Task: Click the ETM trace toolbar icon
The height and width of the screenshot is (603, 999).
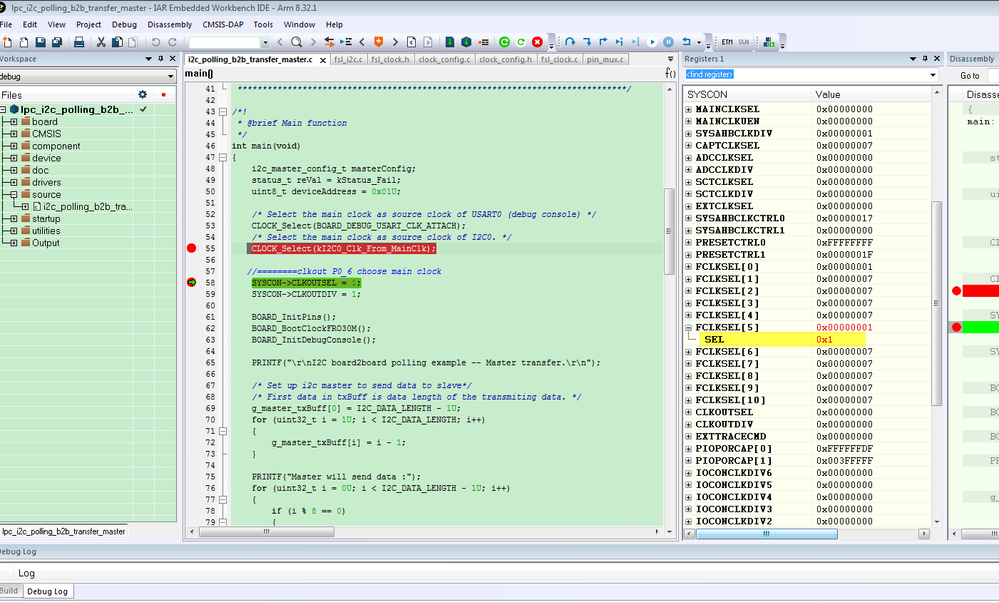Action: click(x=728, y=42)
